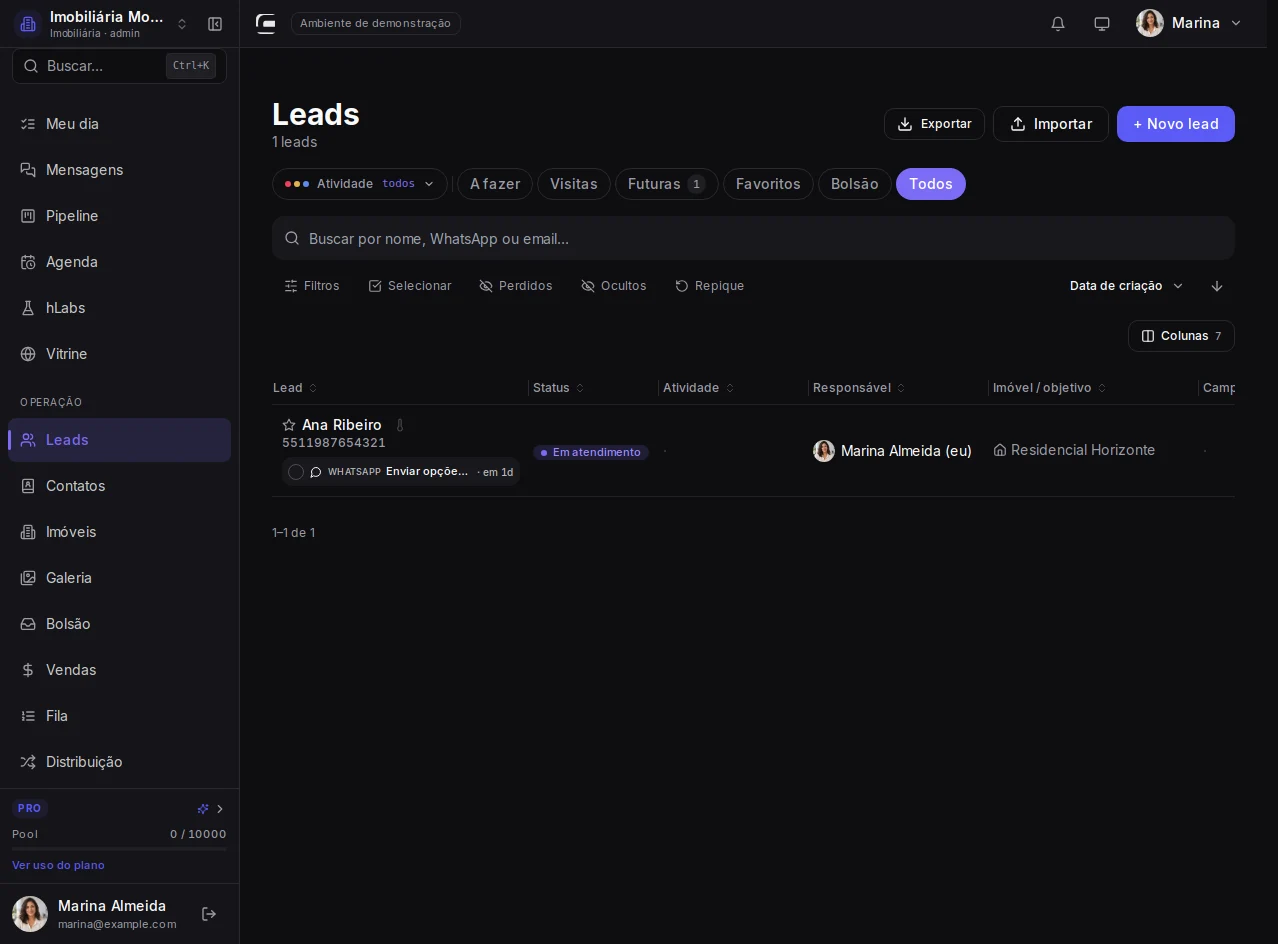This screenshot has width=1278, height=944.
Task: Sort by the Lead column header
Action: click(x=295, y=388)
